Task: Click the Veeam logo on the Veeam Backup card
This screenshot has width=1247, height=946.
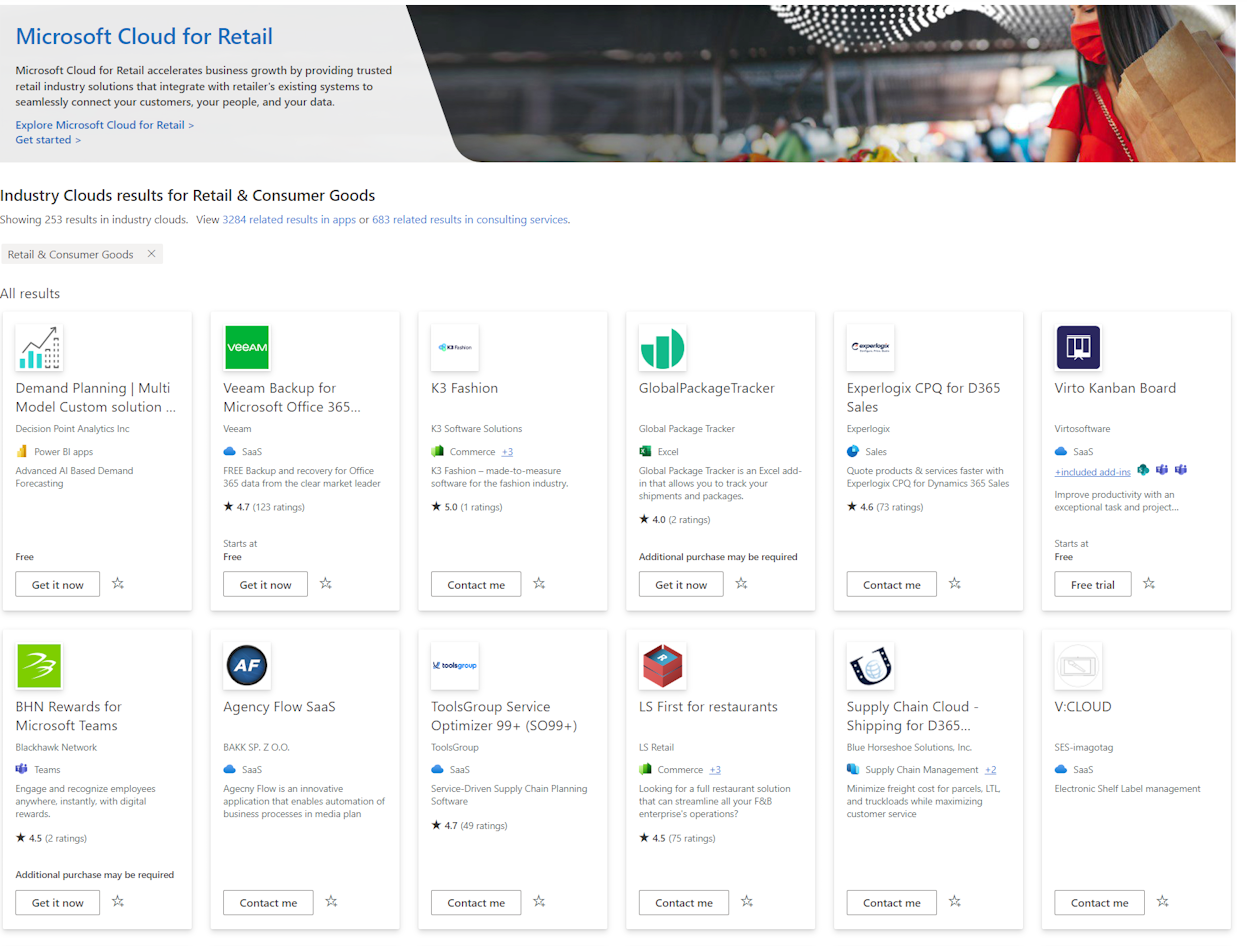Action: [247, 347]
